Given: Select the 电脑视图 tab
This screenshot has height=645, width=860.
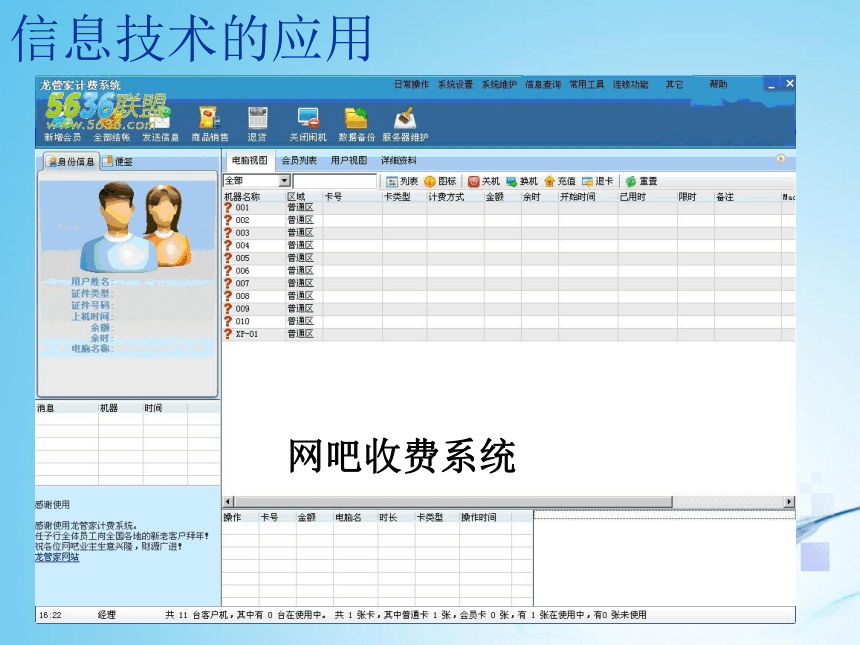Looking at the screenshot, I should tap(250, 160).
